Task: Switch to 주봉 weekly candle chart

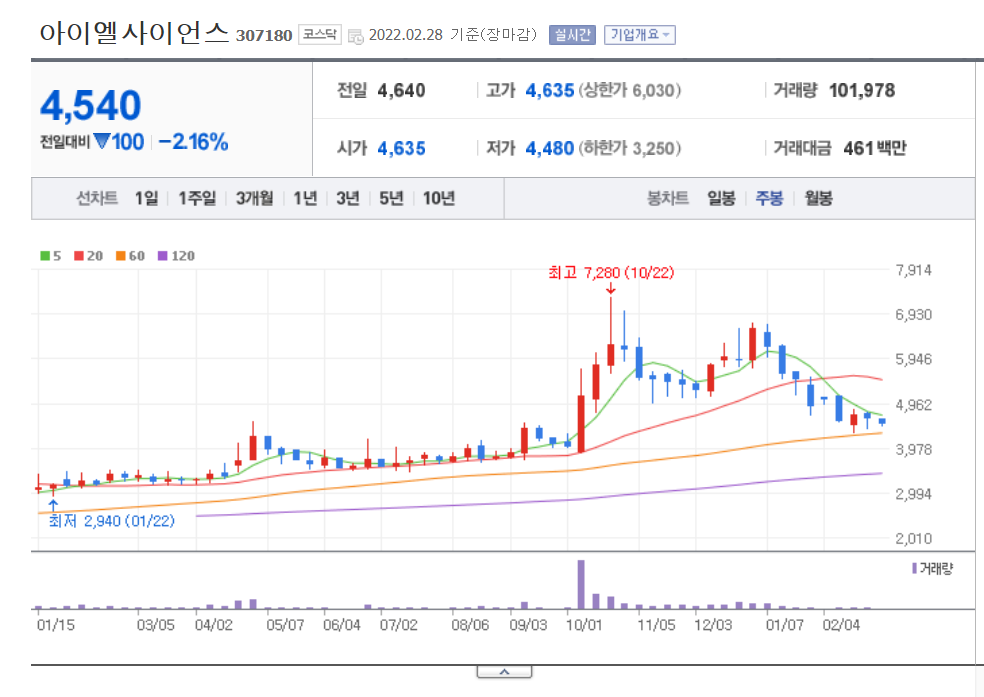Action: [769, 198]
